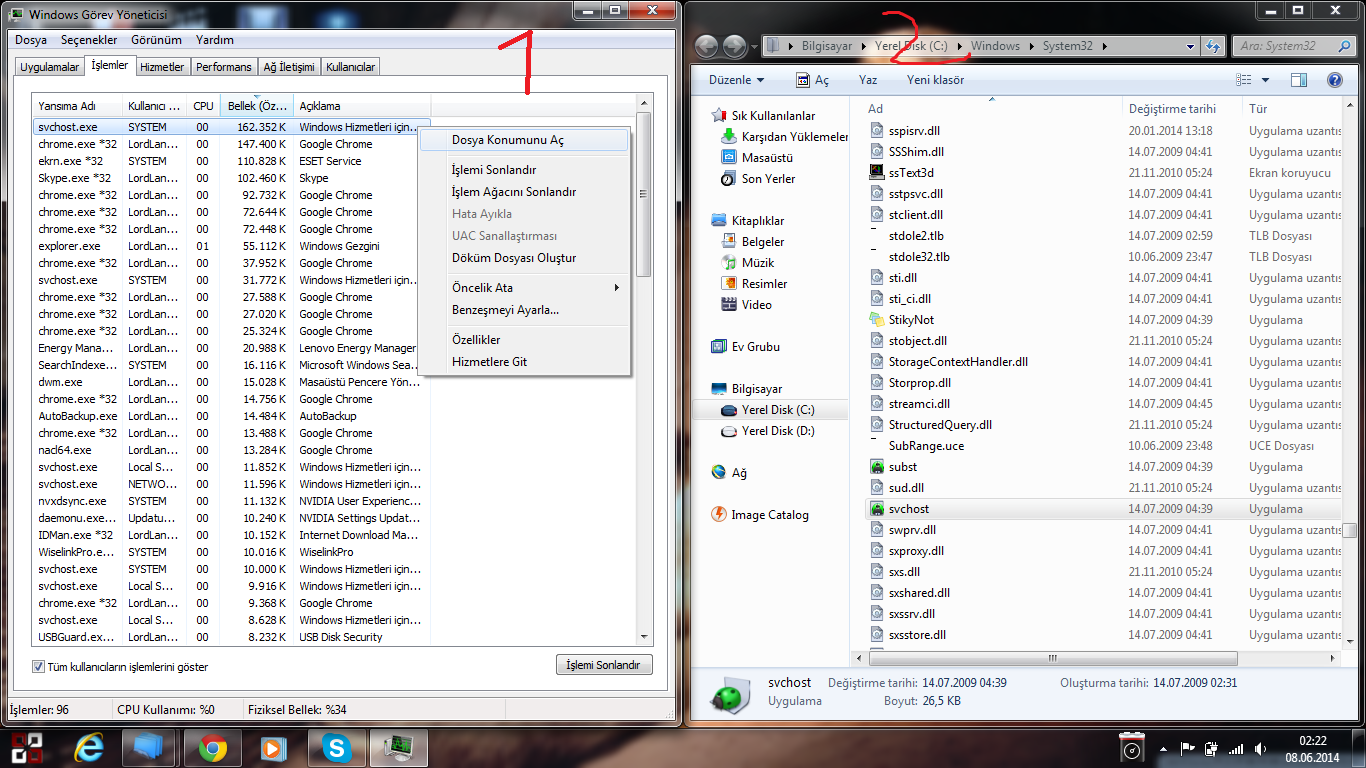Screen dimensions: 1366x768
Task: Switch to the Hizmetler tab
Action: (x=162, y=67)
